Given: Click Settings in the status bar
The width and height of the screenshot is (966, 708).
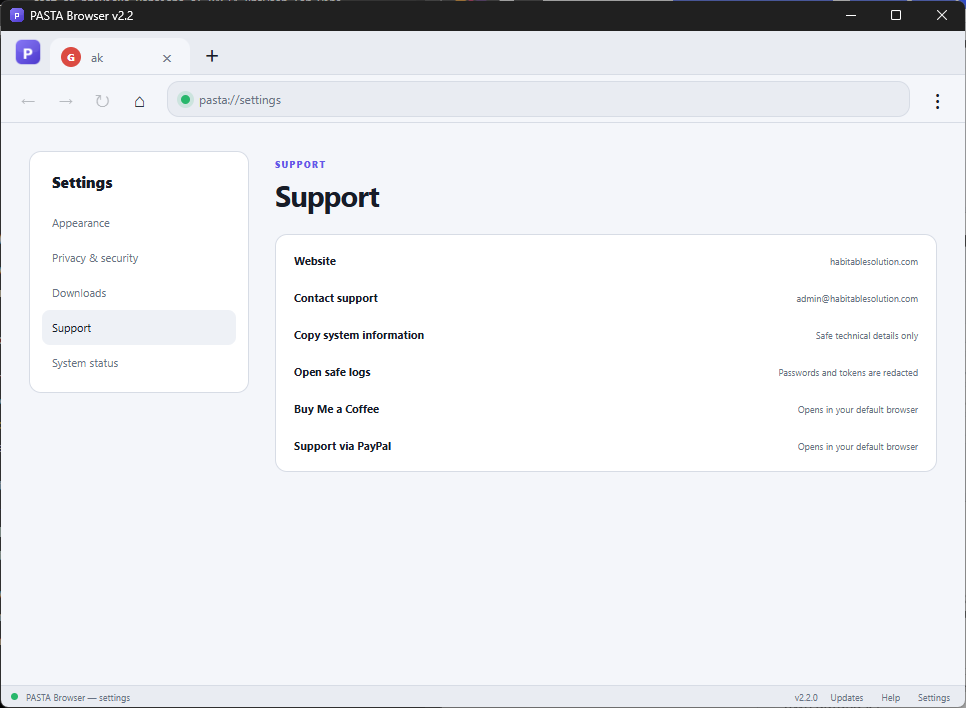Looking at the screenshot, I should point(933,698).
